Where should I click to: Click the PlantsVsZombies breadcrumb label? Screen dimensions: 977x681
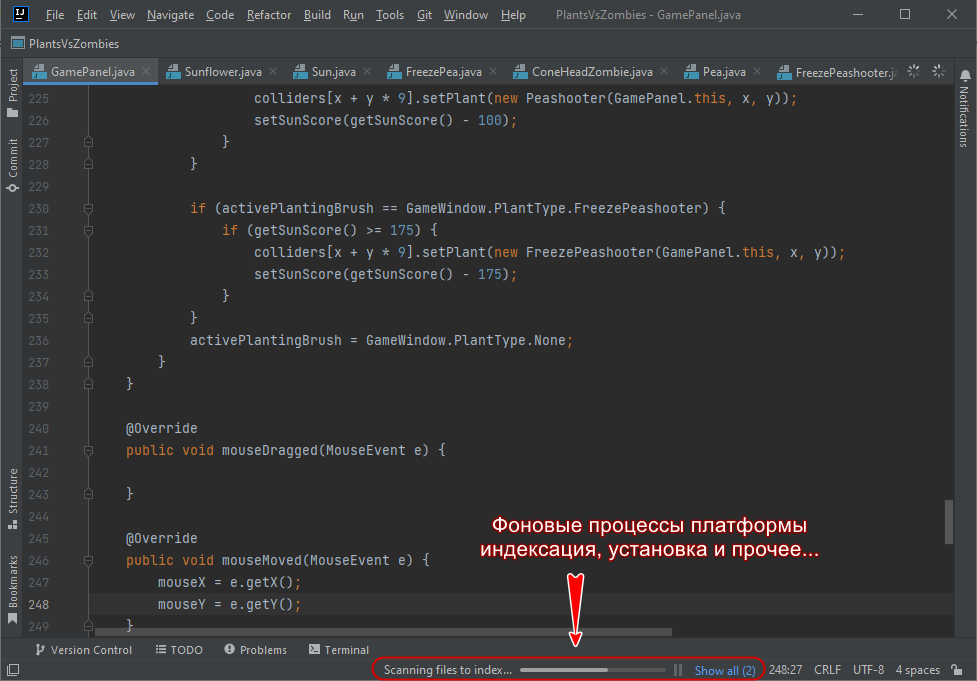pos(74,44)
